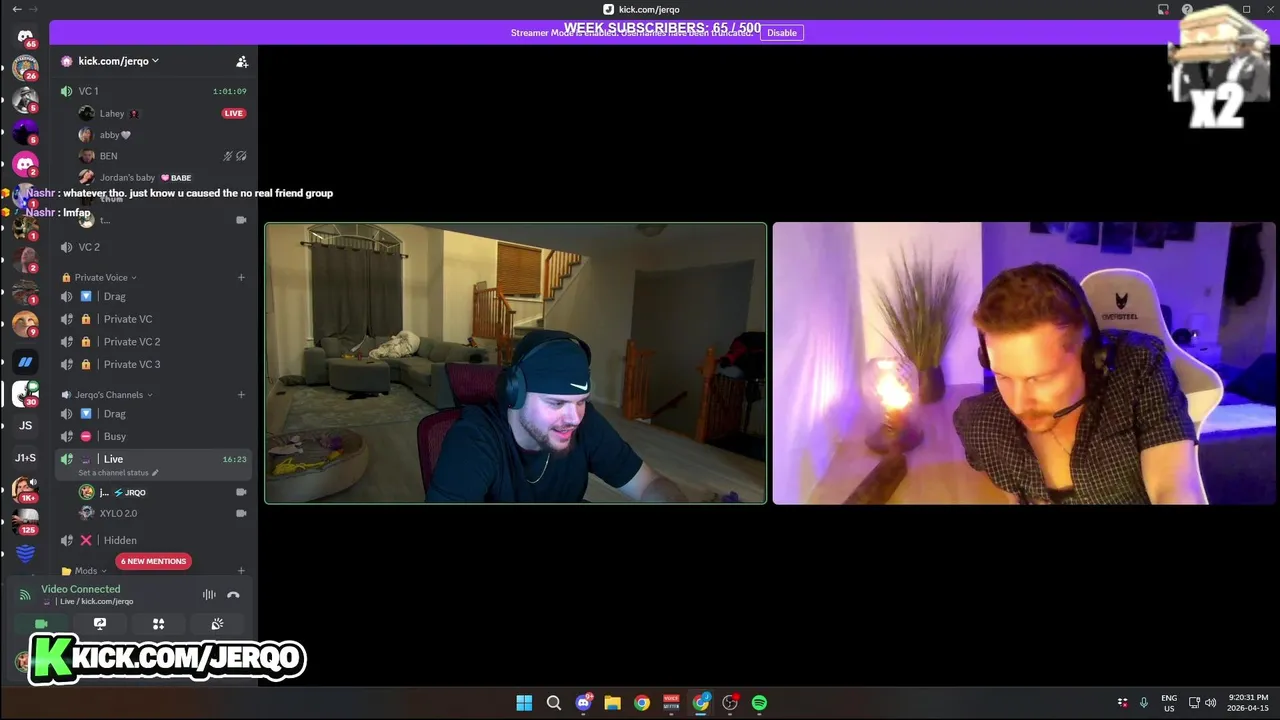This screenshot has width=1280, height=720.
Task: Jump to 6 New Mentions
Action: tap(153, 561)
